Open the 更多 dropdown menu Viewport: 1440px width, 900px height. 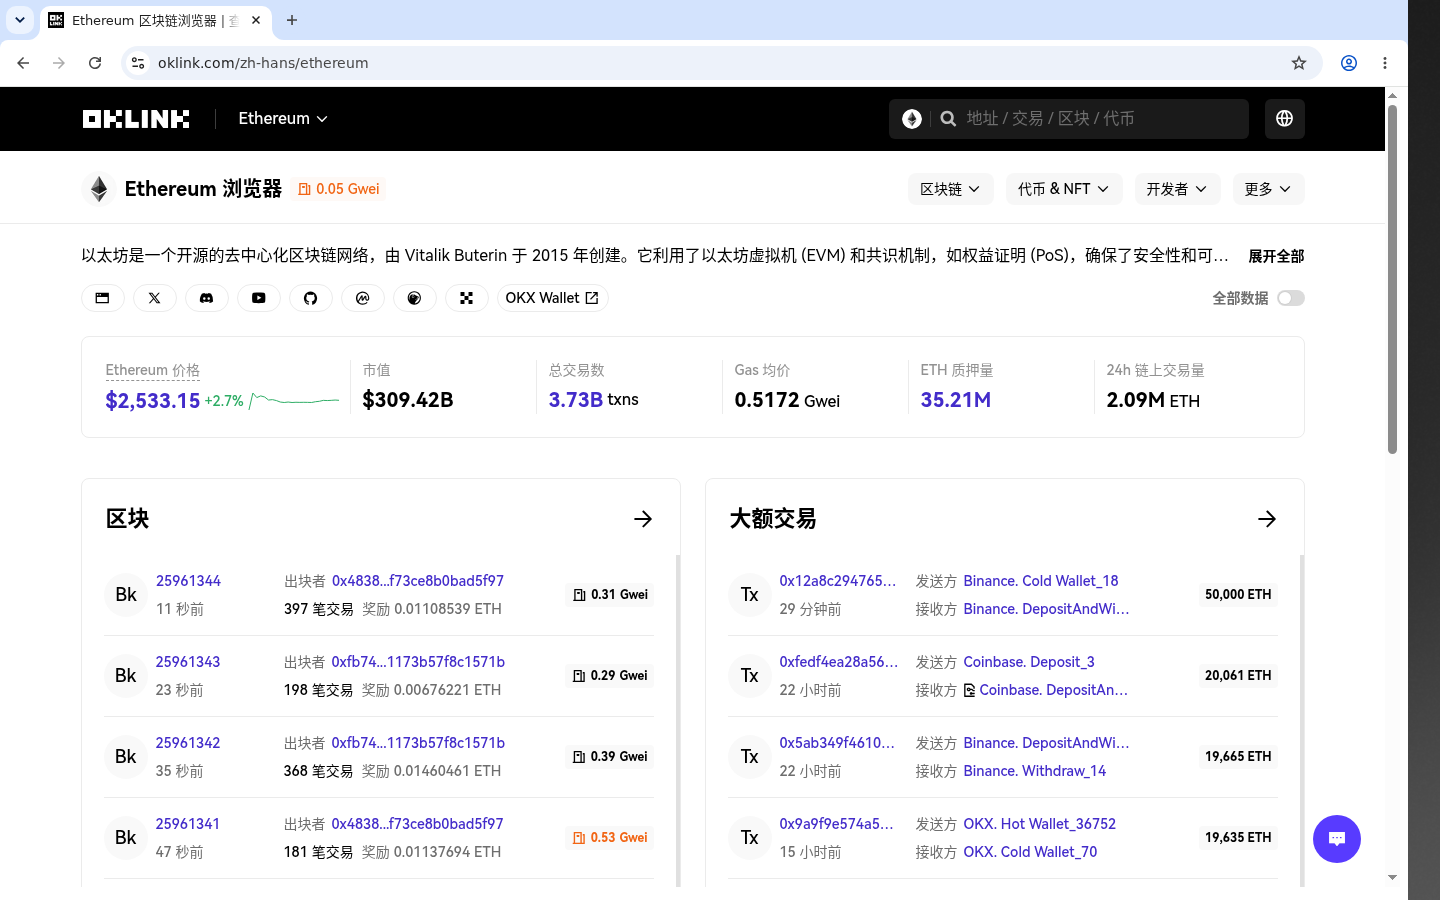1268,189
